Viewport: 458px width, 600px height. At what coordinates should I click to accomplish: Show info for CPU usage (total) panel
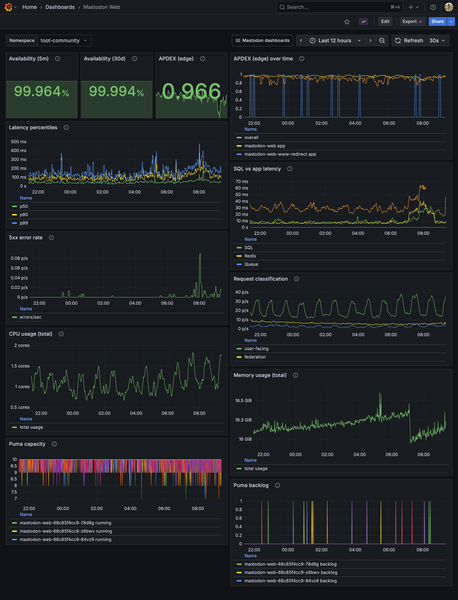coord(61,334)
